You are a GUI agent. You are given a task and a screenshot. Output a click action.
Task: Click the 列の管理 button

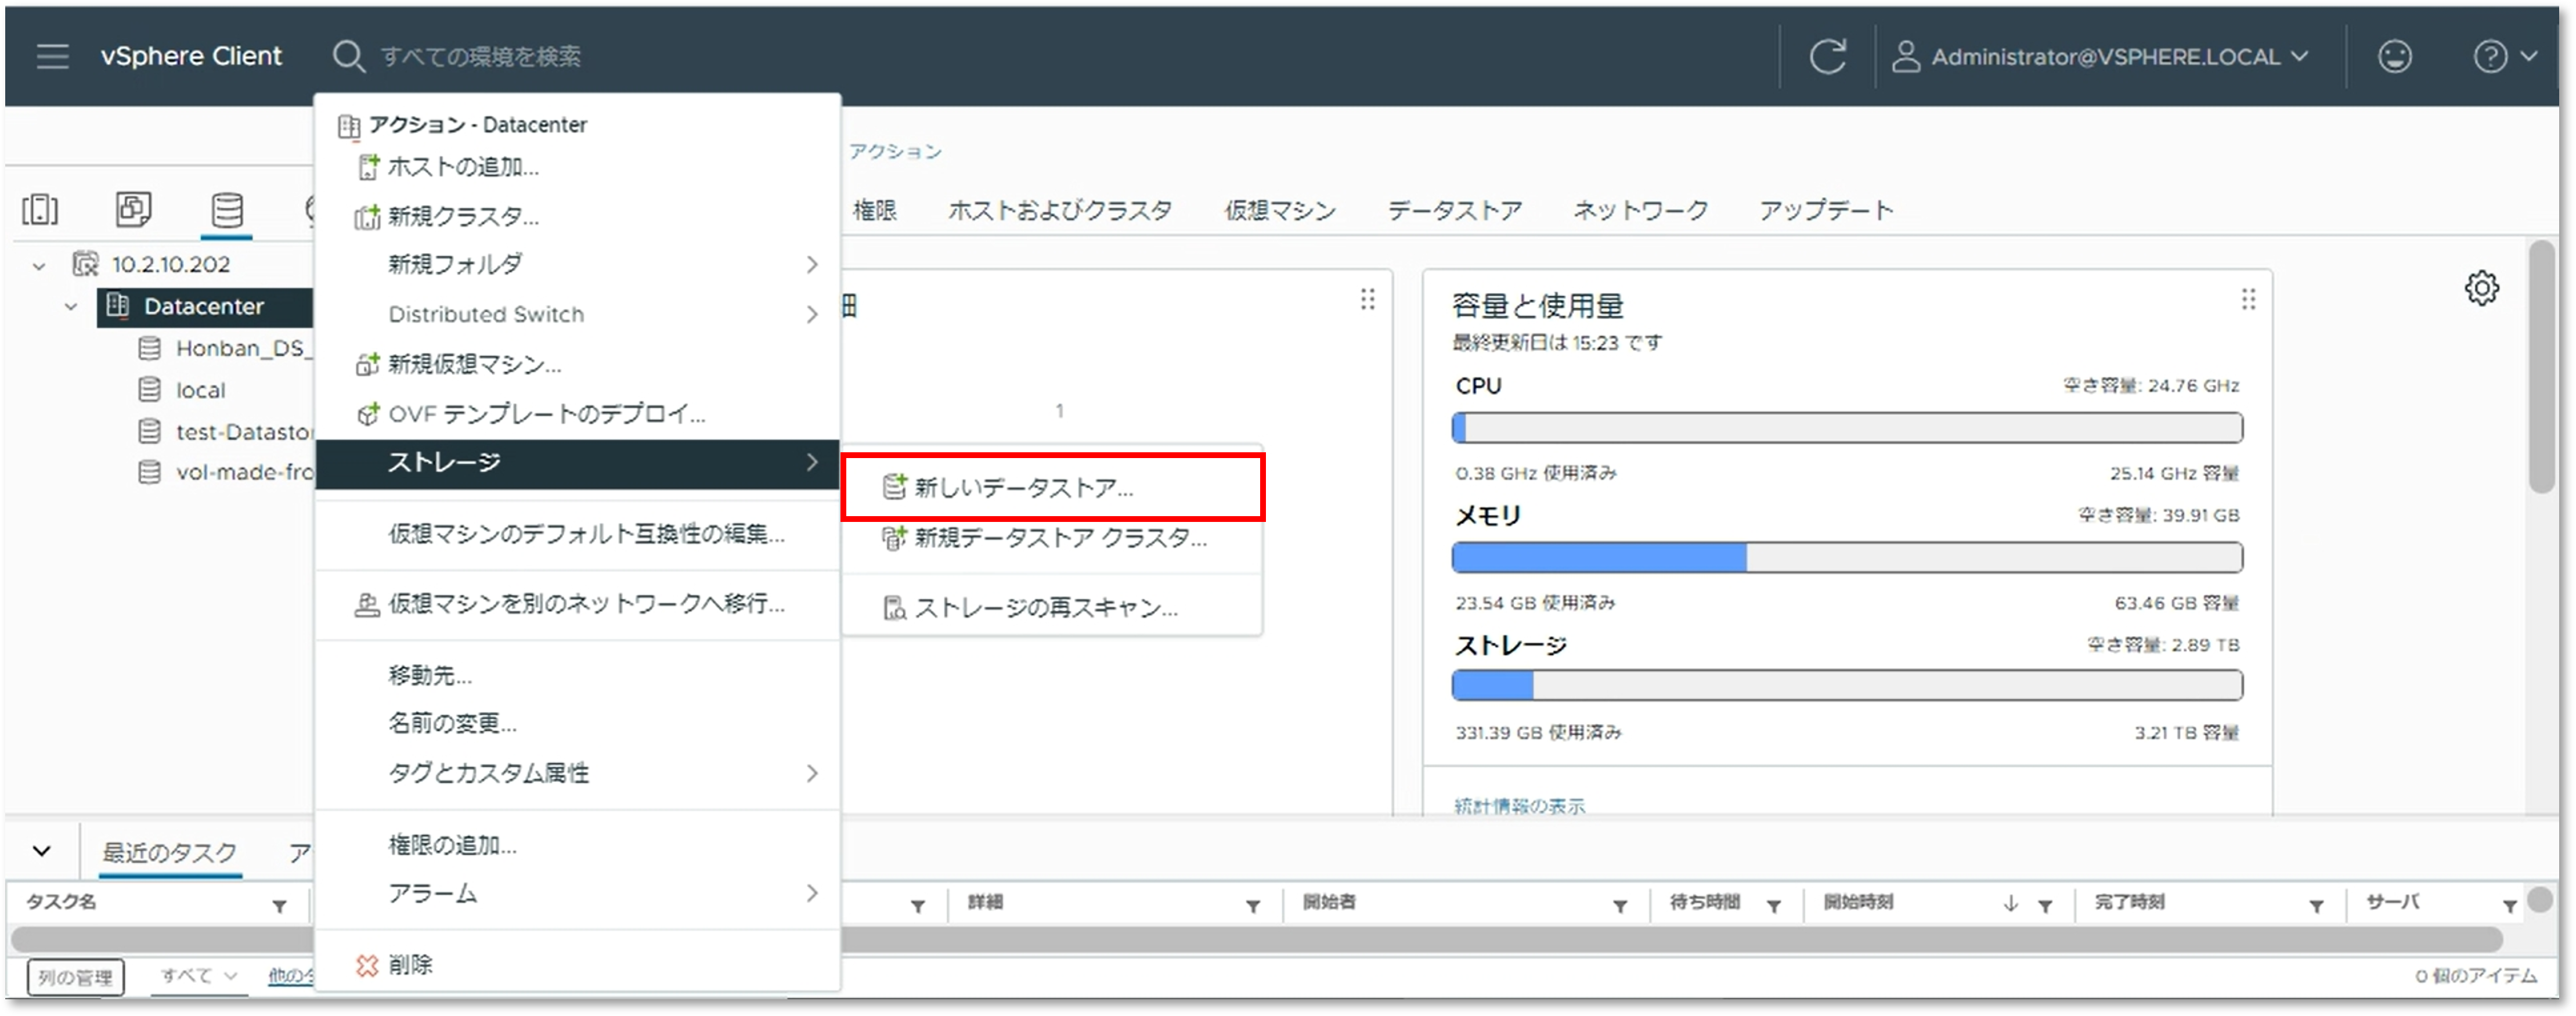76,977
